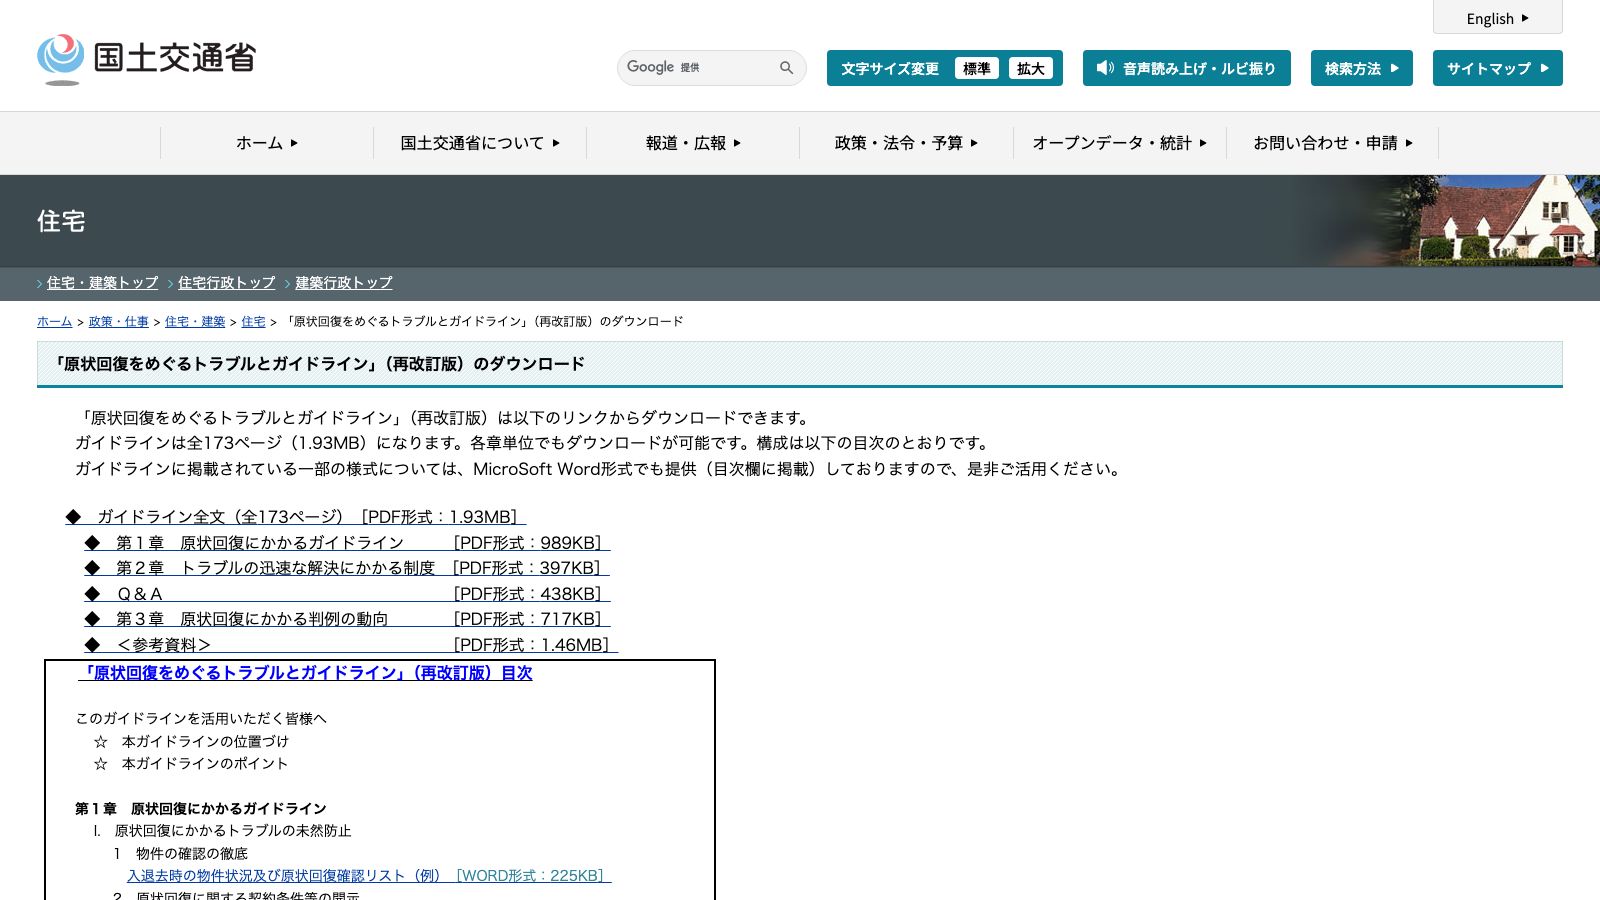Click the 住宅・建築 breadcrumb link
This screenshot has height=900, width=1600.
pyautogui.click(x=195, y=322)
